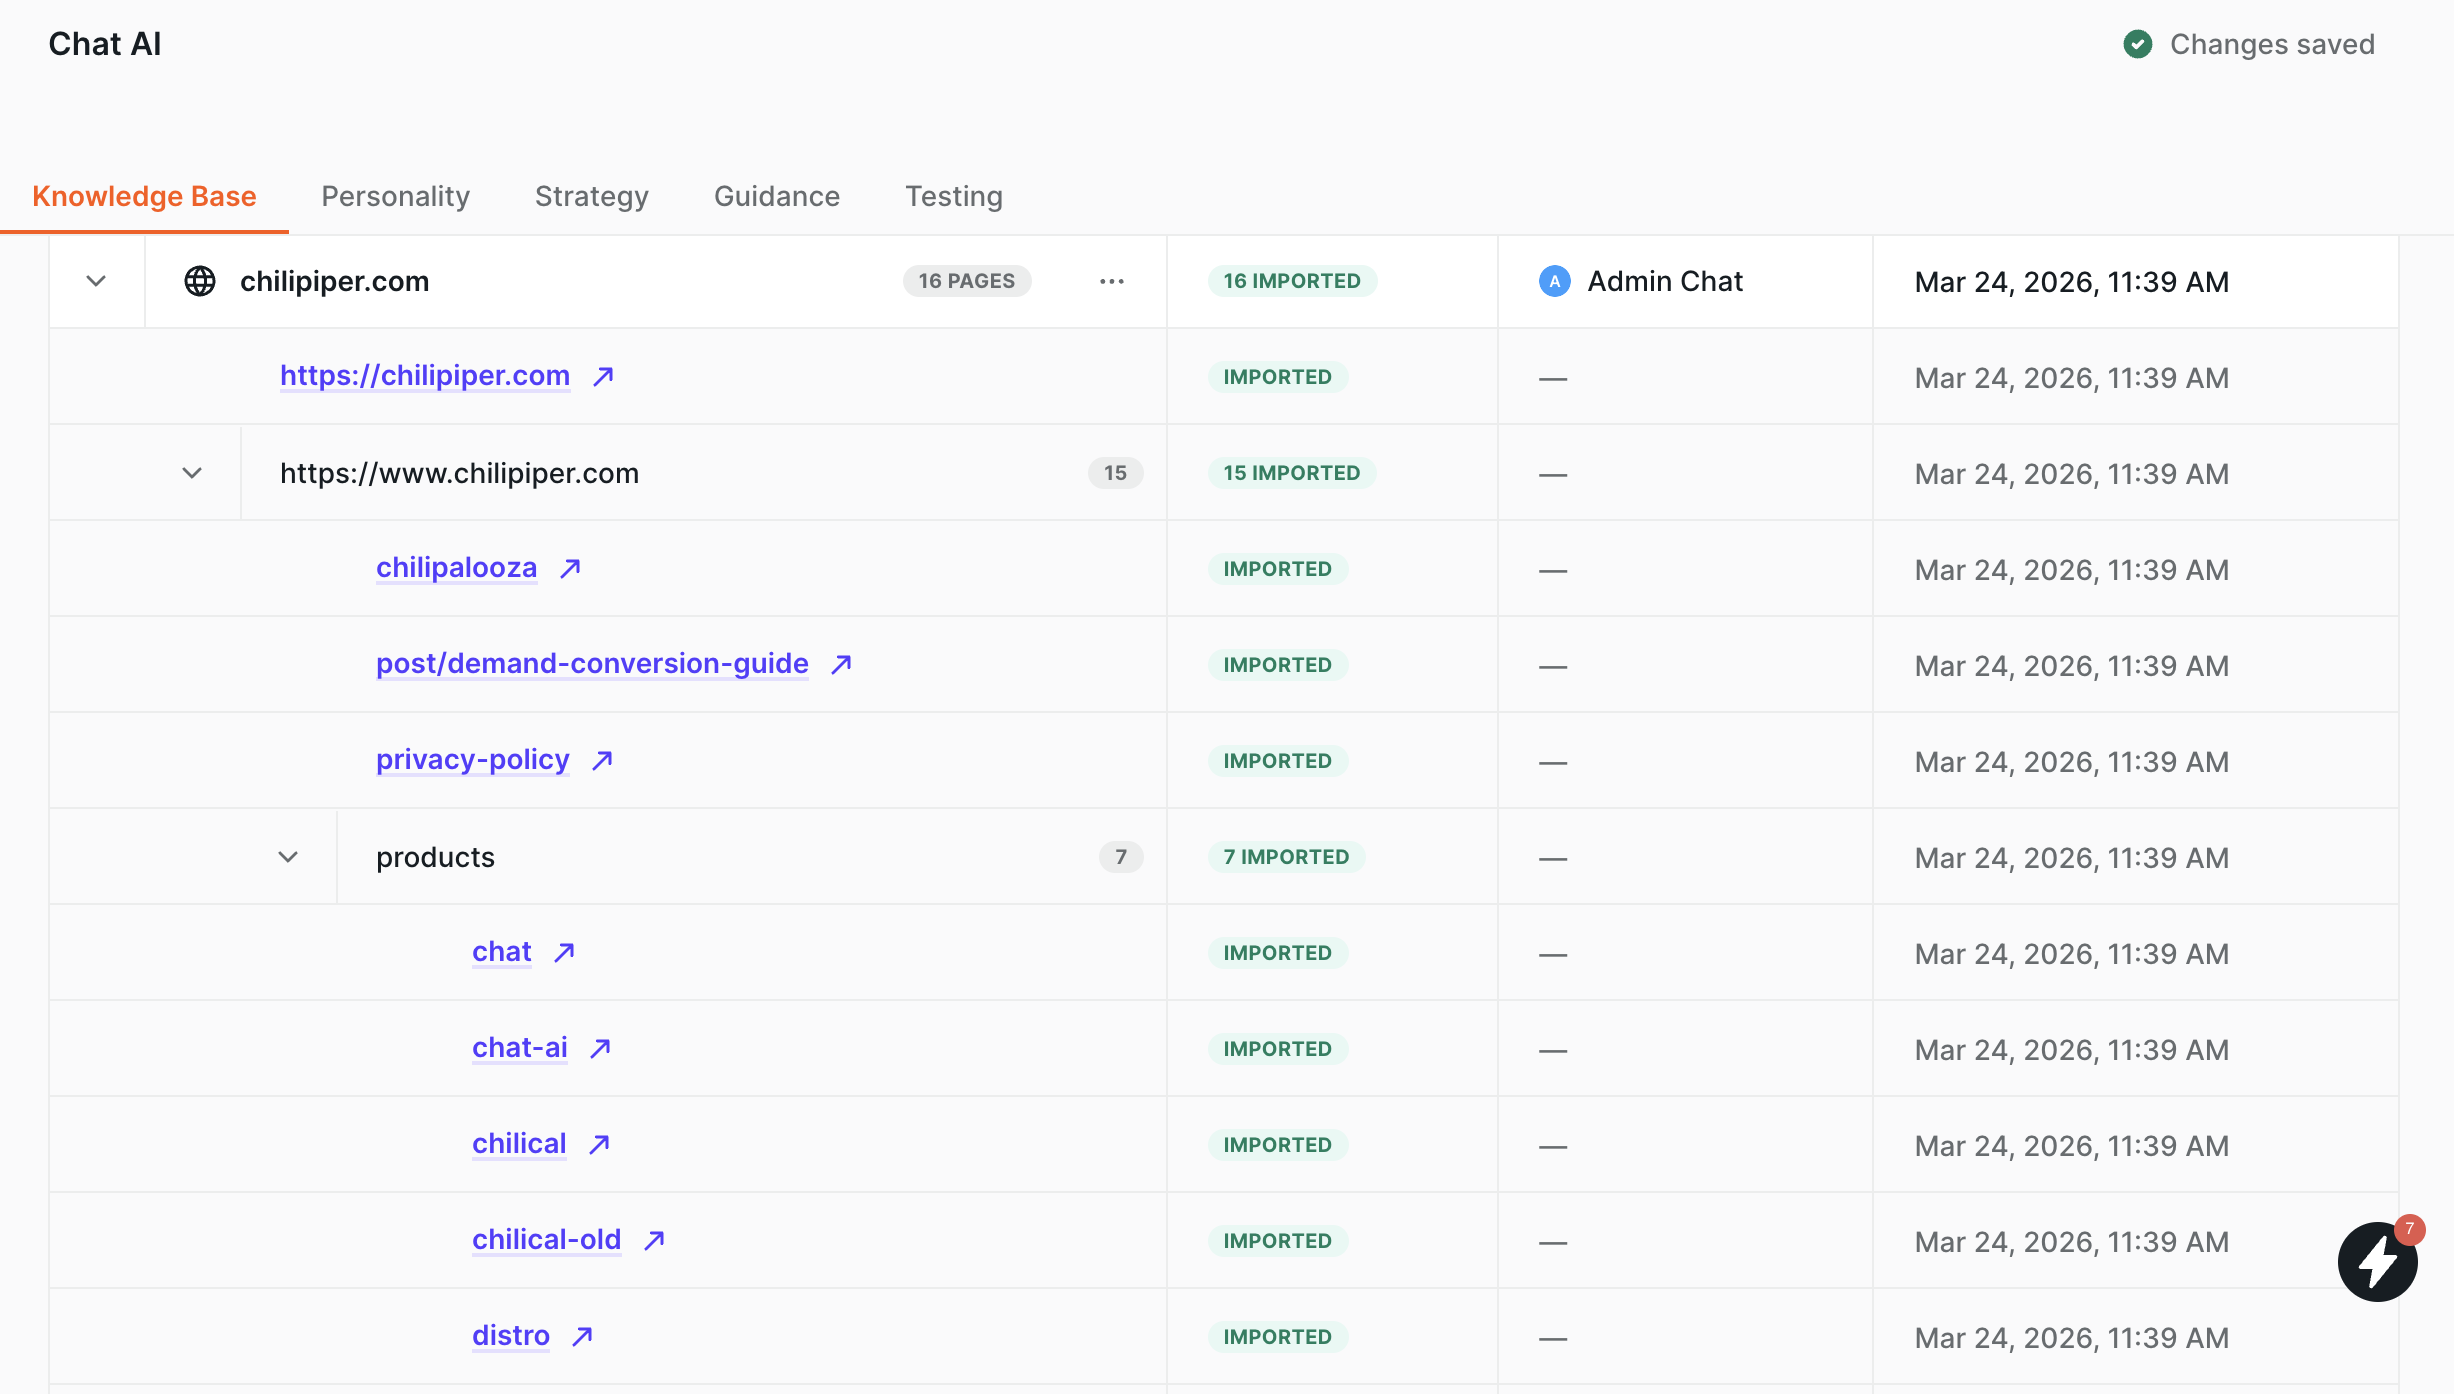
Task: Open the three-dot menu for chilipiper.com
Action: 1112,282
